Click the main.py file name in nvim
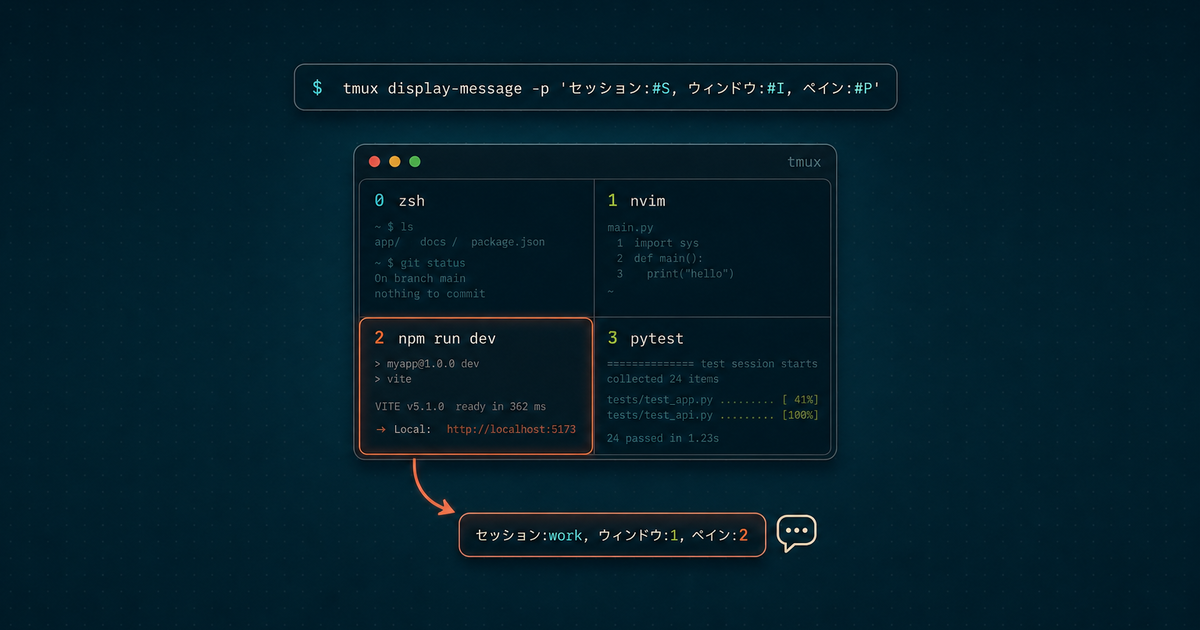 (629, 227)
